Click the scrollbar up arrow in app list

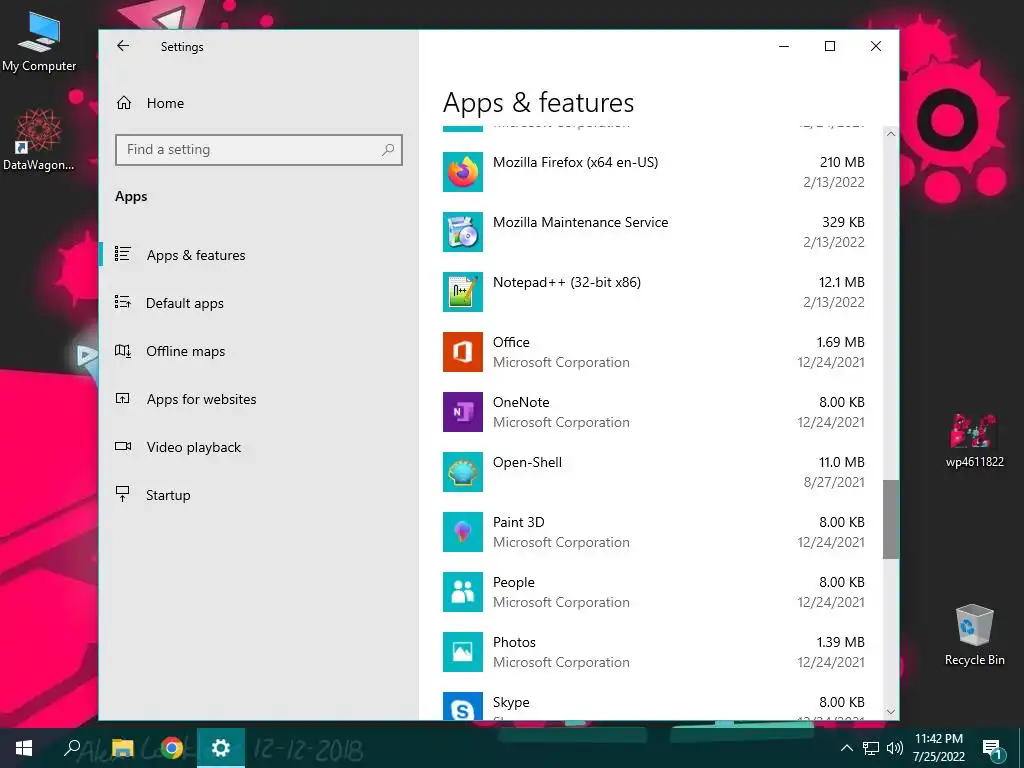coord(891,134)
